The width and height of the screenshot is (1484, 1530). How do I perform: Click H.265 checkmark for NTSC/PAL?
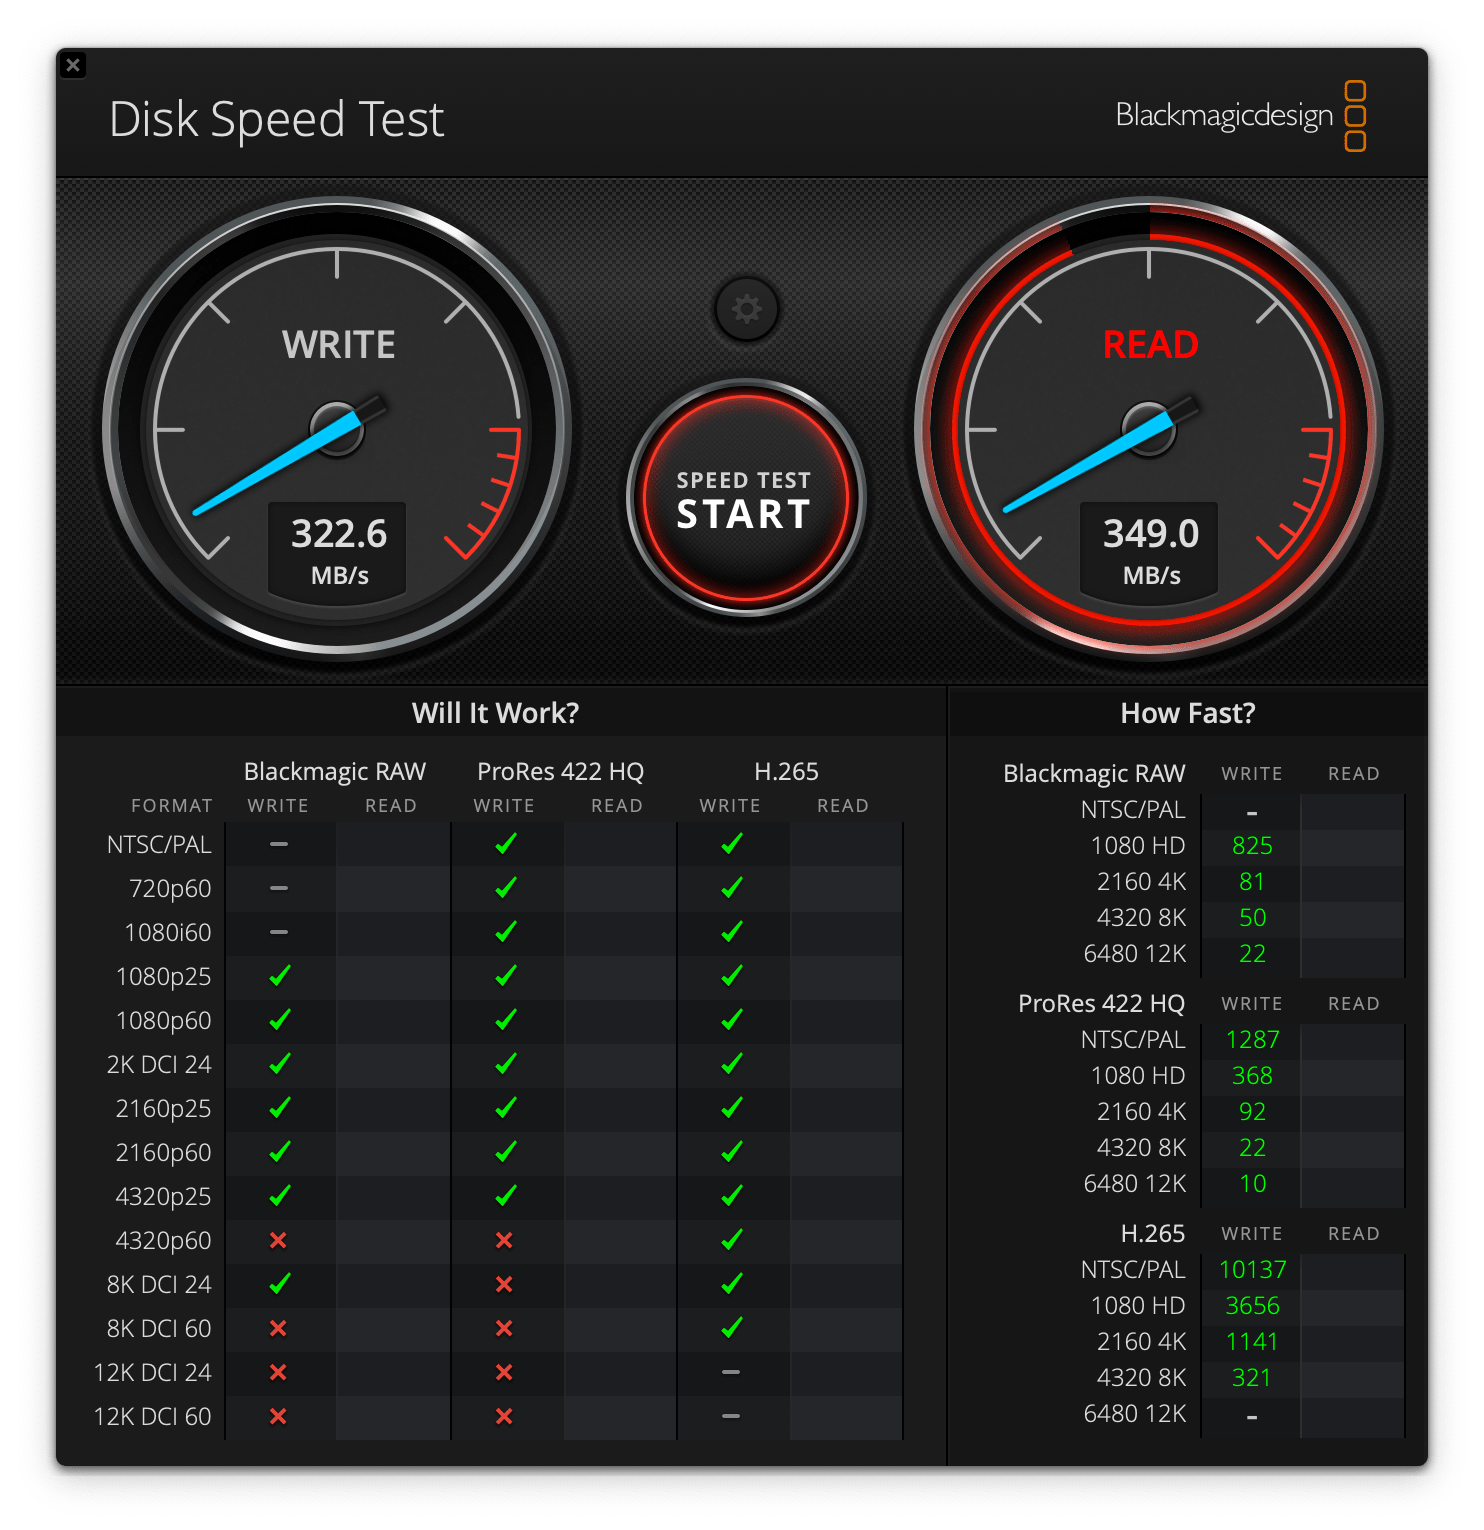pyautogui.click(x=732, y=843)
